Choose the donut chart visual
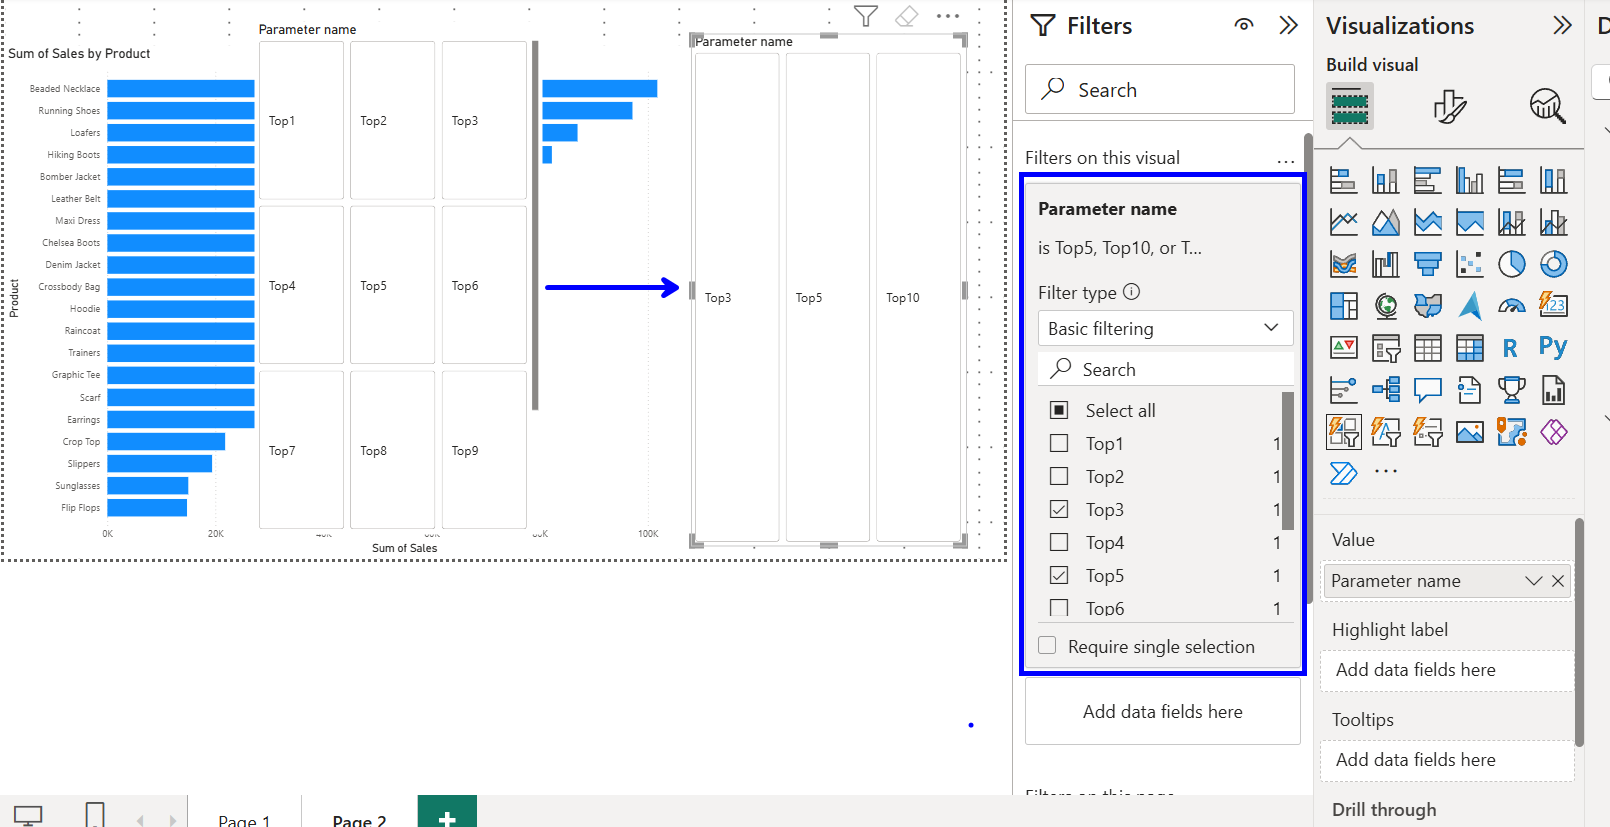Image resolution: width=1610 pixels, height=827 pixels. pyautogui.click(x=1553, y=264)
